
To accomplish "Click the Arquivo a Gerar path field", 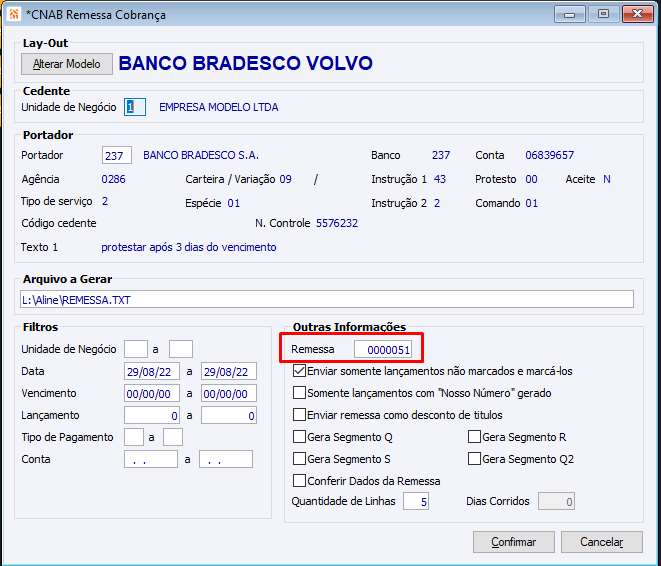I will 327,299.
